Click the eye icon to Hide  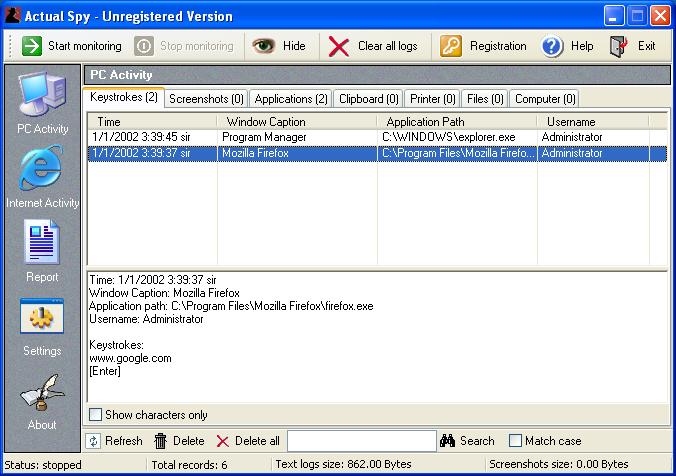pyautogui.click(x=263, y=45)
